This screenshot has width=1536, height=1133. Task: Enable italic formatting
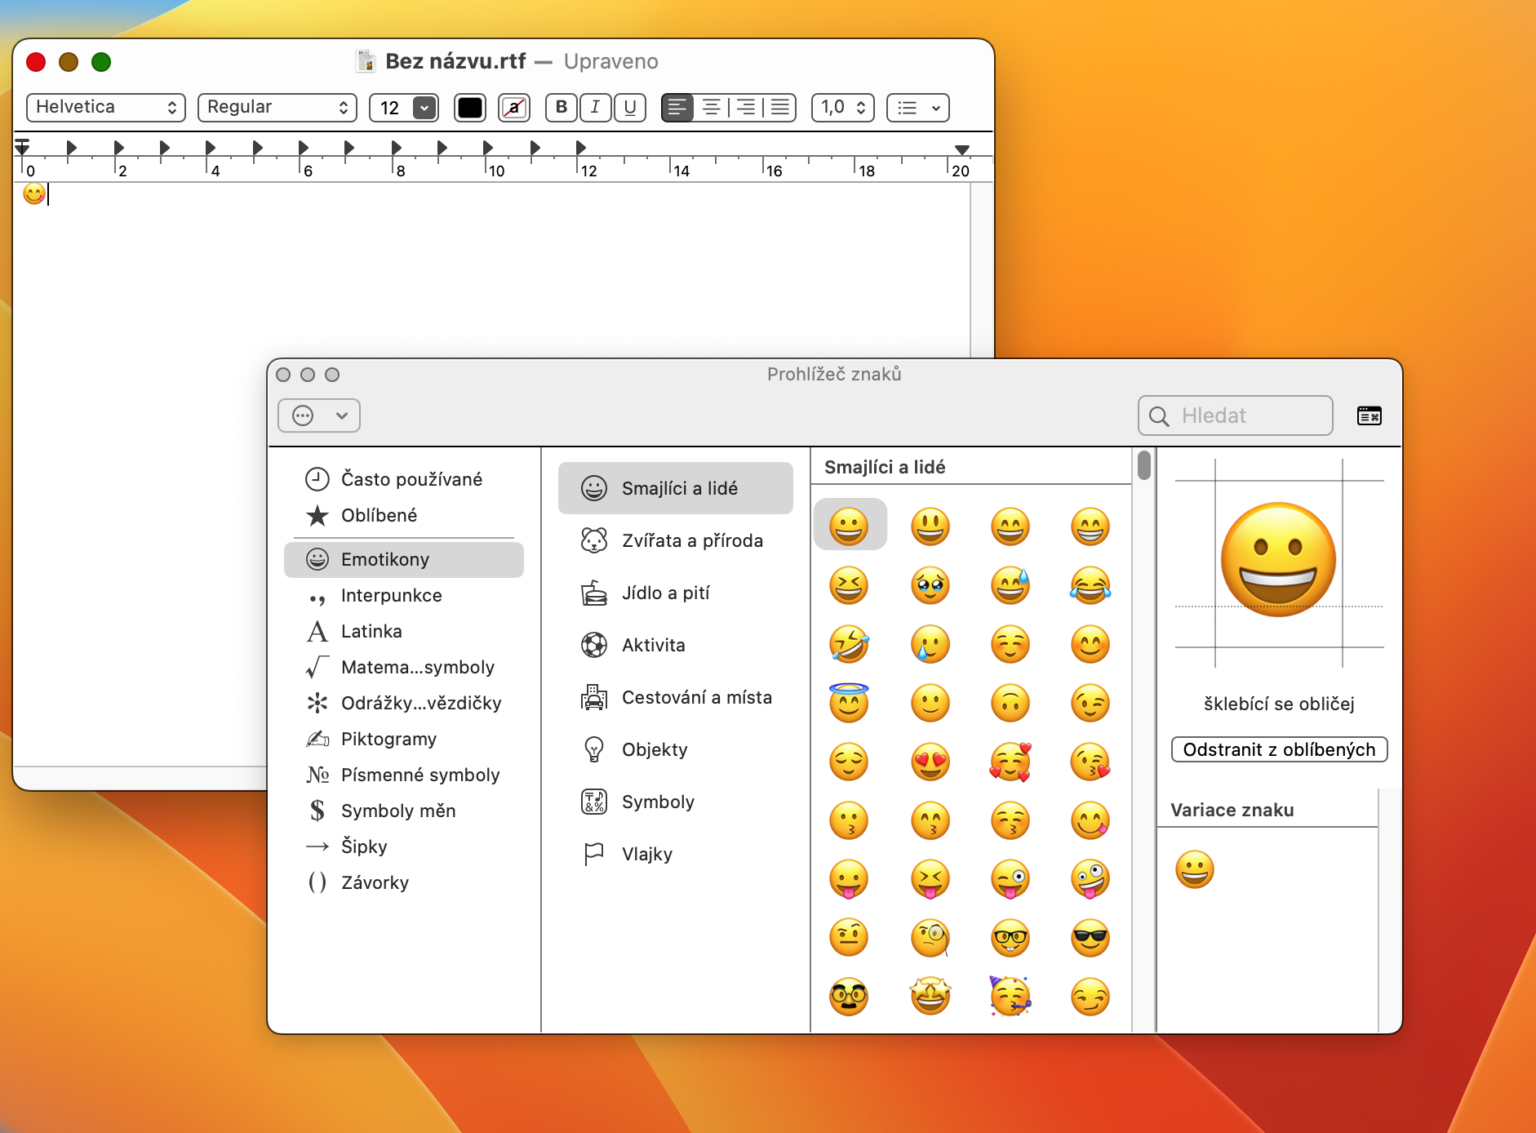(595, 107)
